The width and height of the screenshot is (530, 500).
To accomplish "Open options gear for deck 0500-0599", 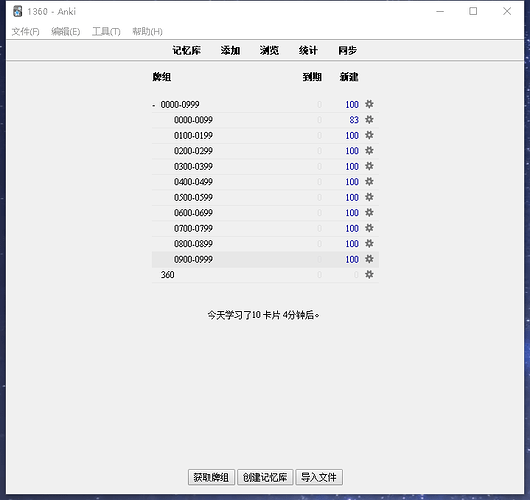I will tap(369, 197).
